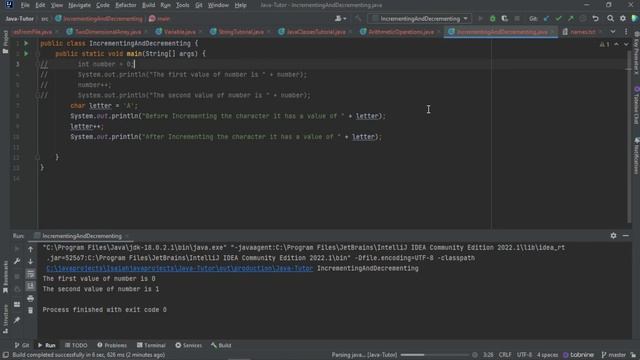Open the Services tool window button
The image size is (640, 360).
point(189,345)
